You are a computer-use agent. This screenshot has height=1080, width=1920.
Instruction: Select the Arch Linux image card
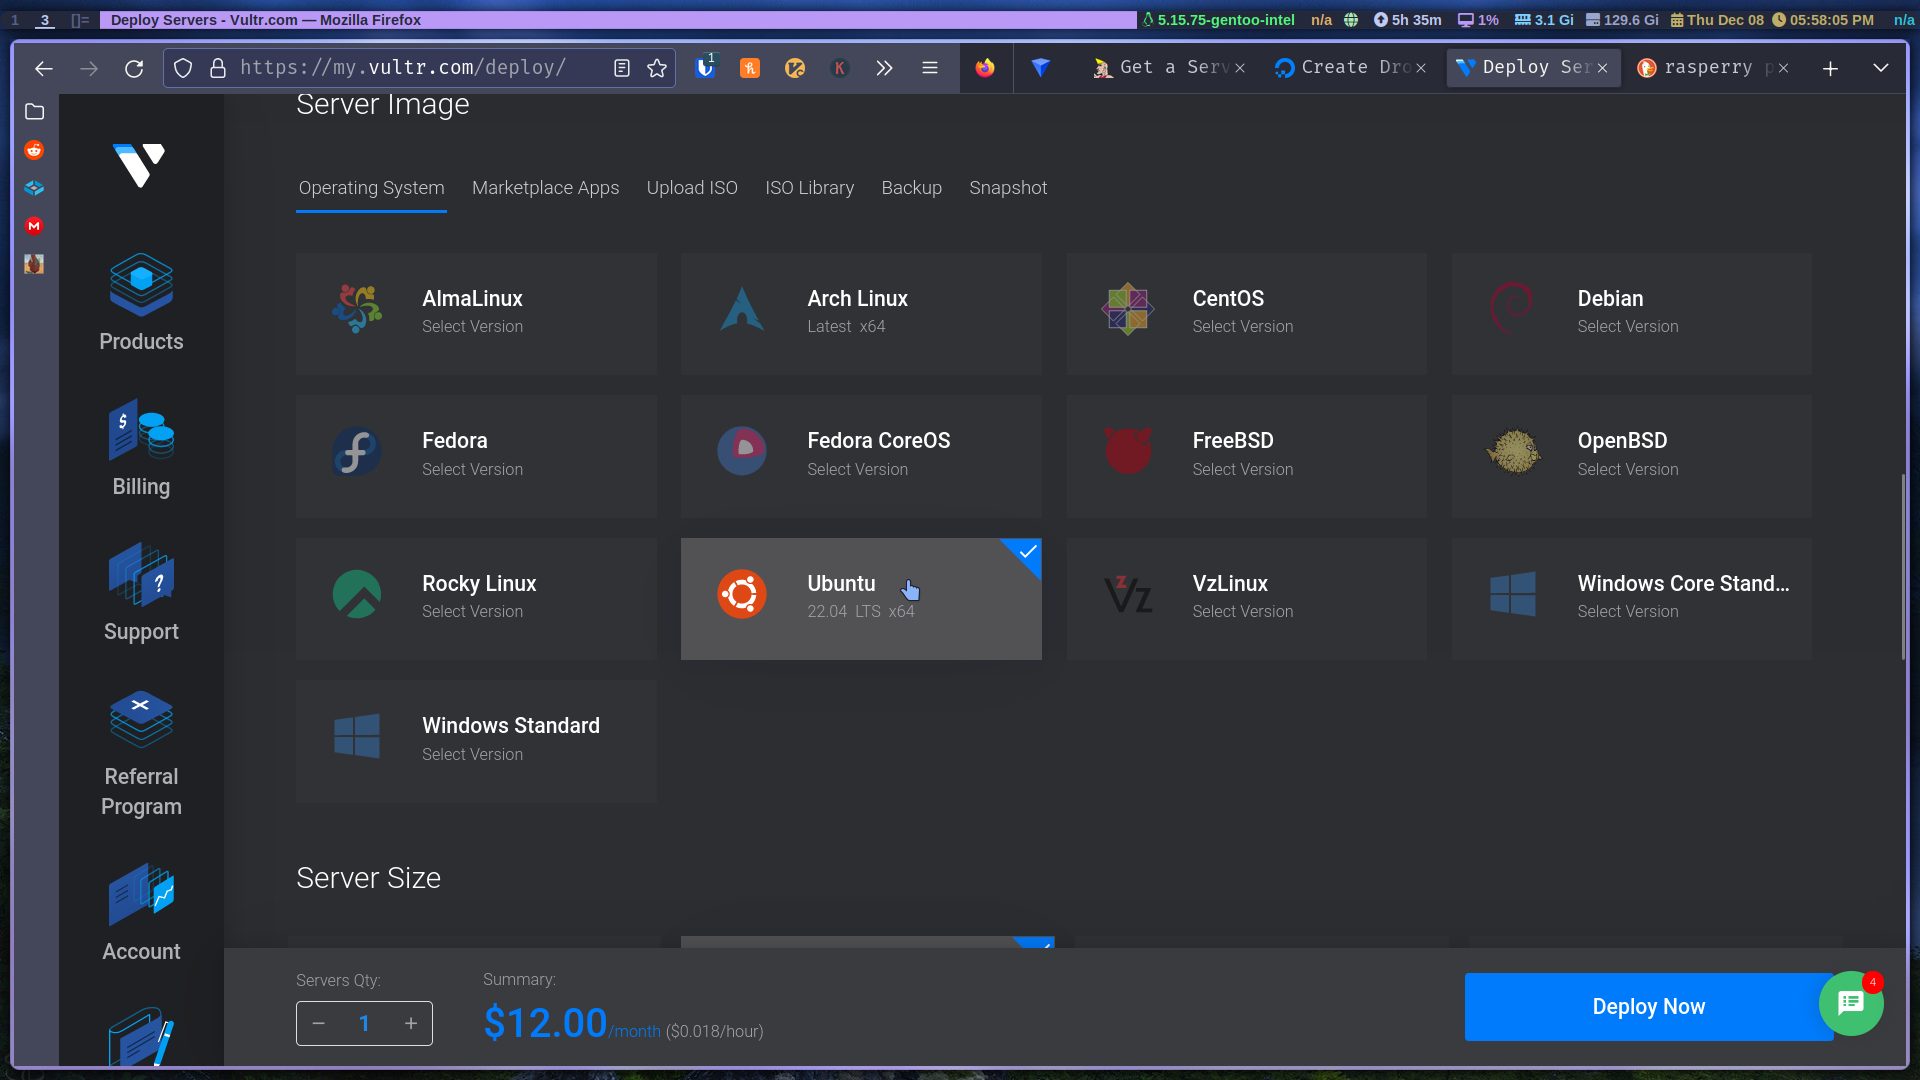(x=861, y=314)
